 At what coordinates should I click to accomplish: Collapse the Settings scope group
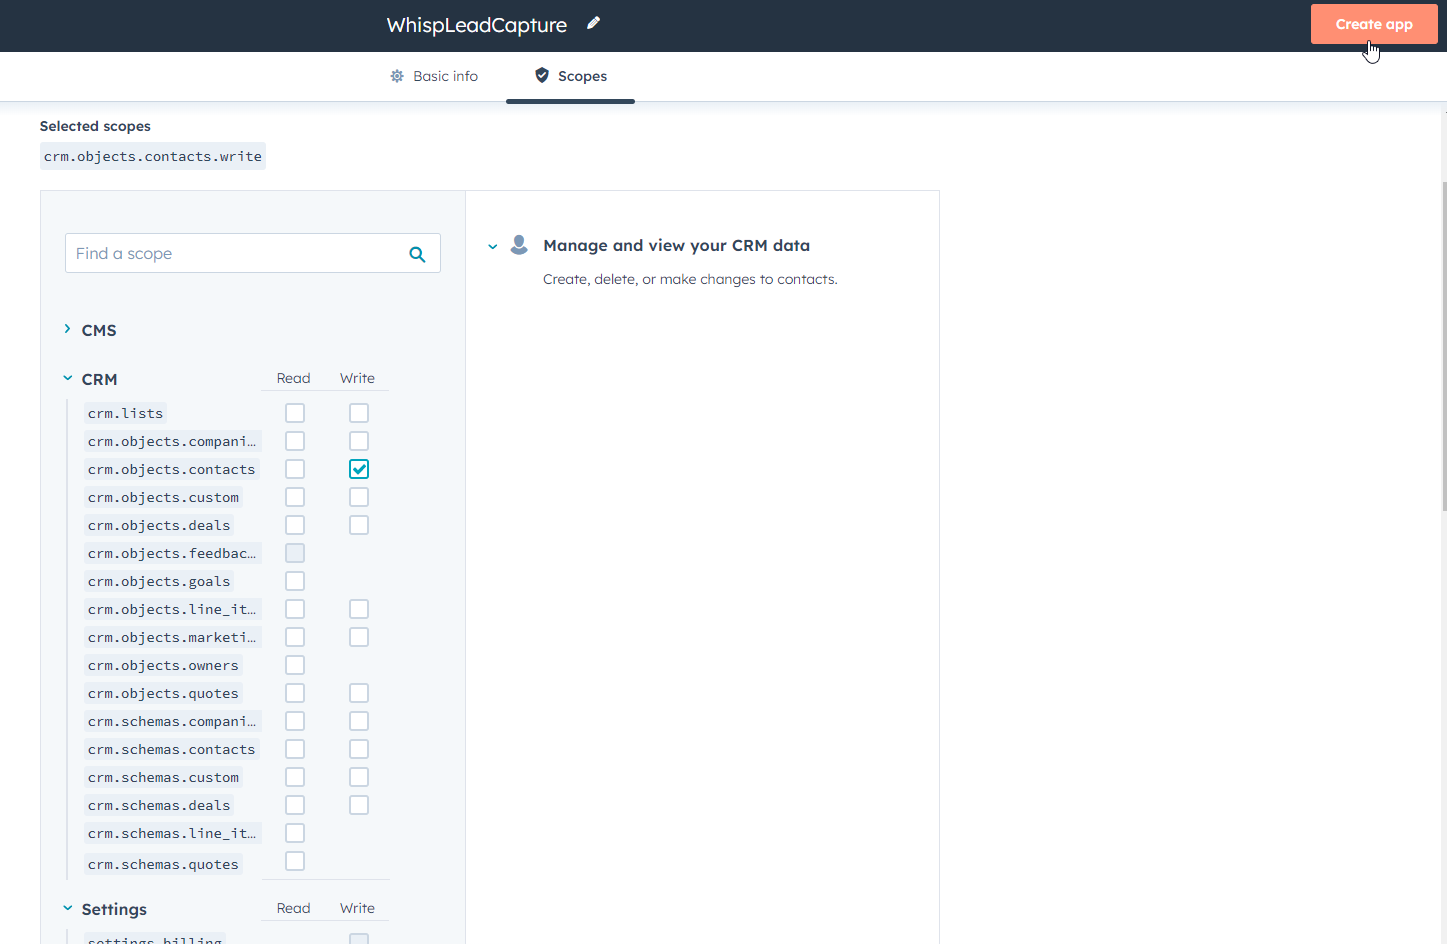point(67,908)
